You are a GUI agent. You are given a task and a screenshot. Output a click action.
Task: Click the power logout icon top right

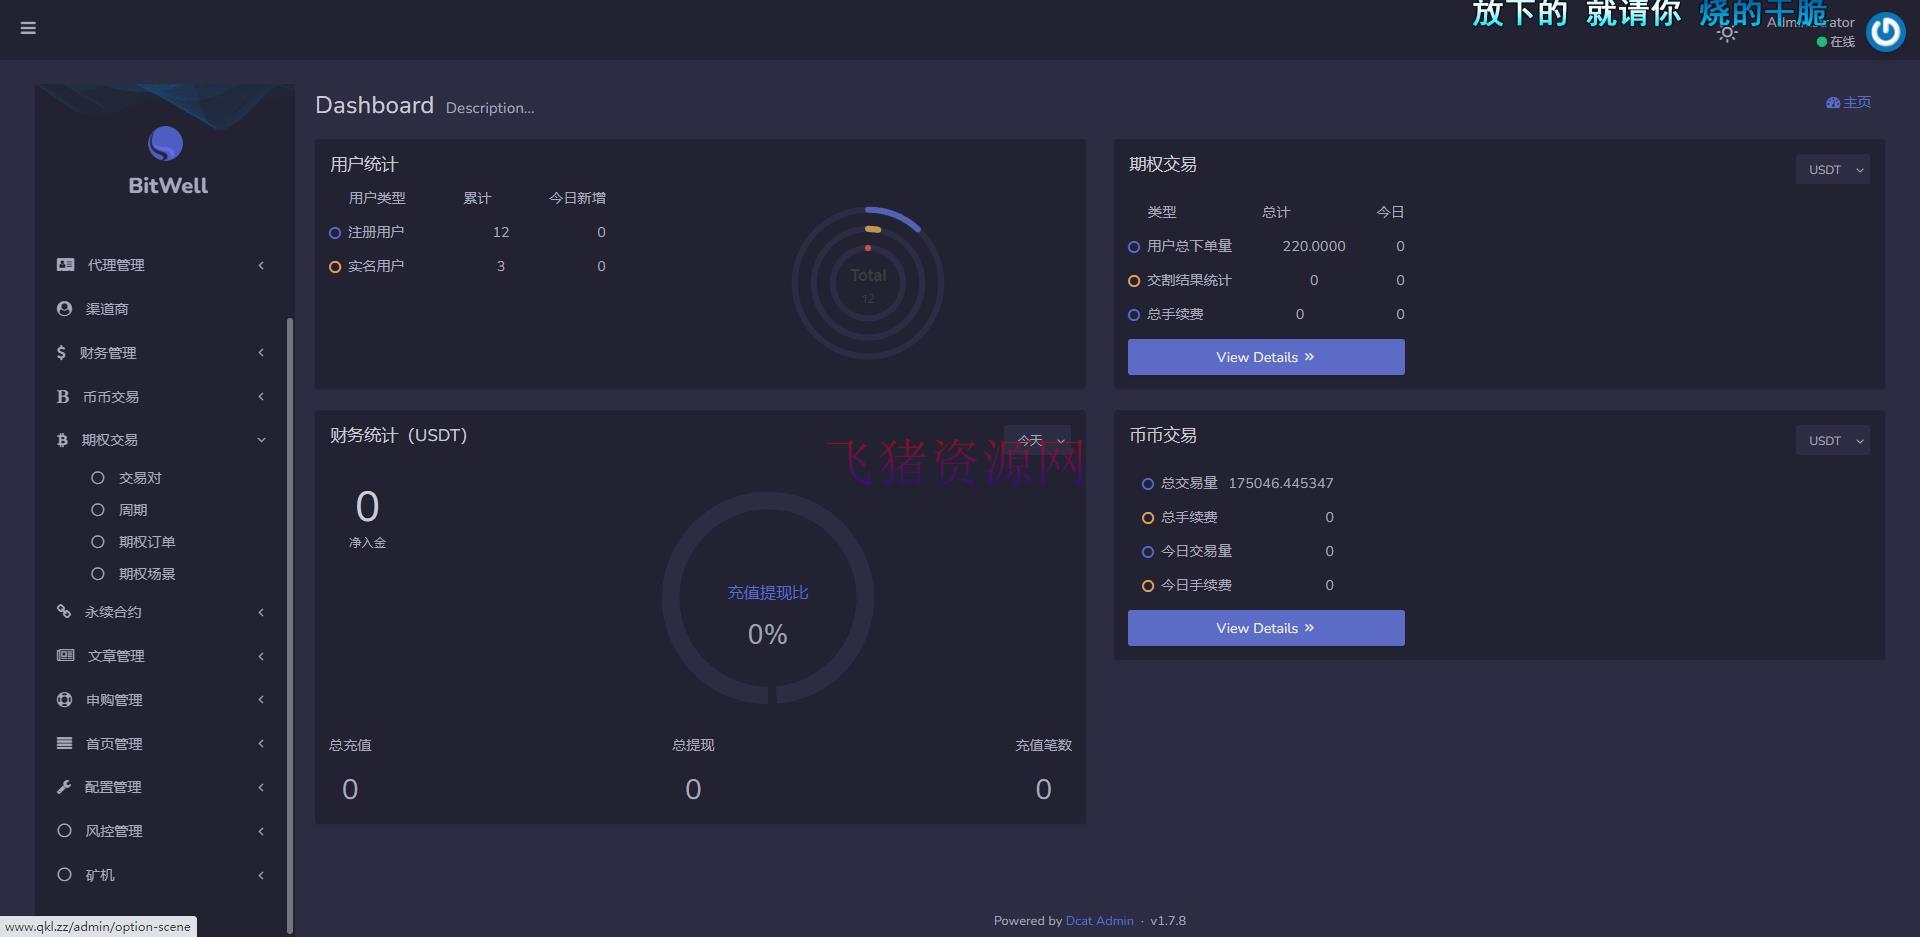[x=1886, y=31]
